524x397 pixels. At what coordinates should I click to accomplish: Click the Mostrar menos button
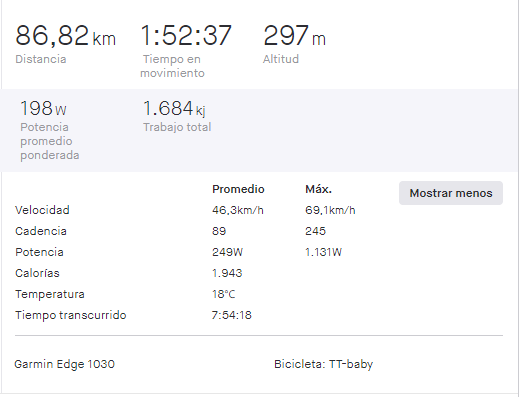(x=451, y=193)
